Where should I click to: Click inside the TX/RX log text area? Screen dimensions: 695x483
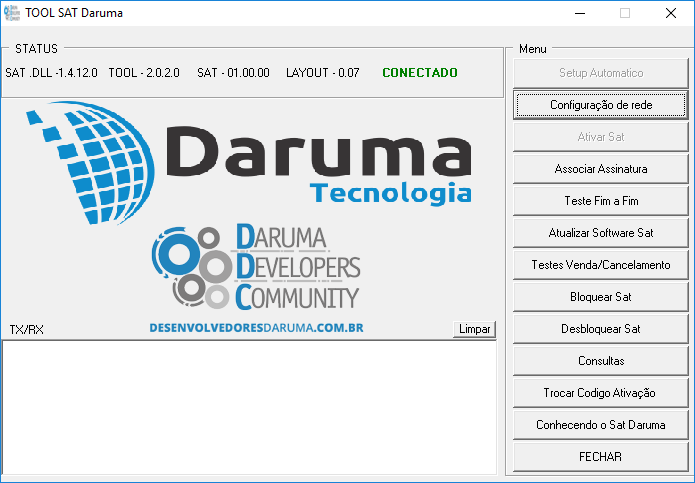click(249, 408)
